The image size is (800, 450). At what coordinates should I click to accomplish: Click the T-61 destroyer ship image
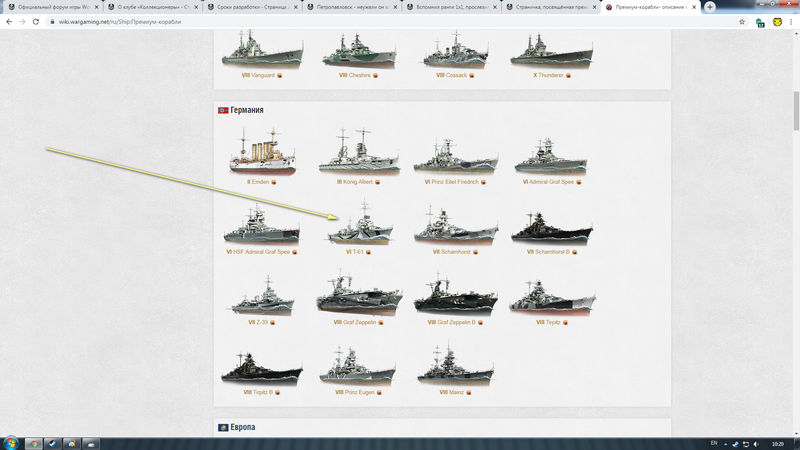point(362,226)
